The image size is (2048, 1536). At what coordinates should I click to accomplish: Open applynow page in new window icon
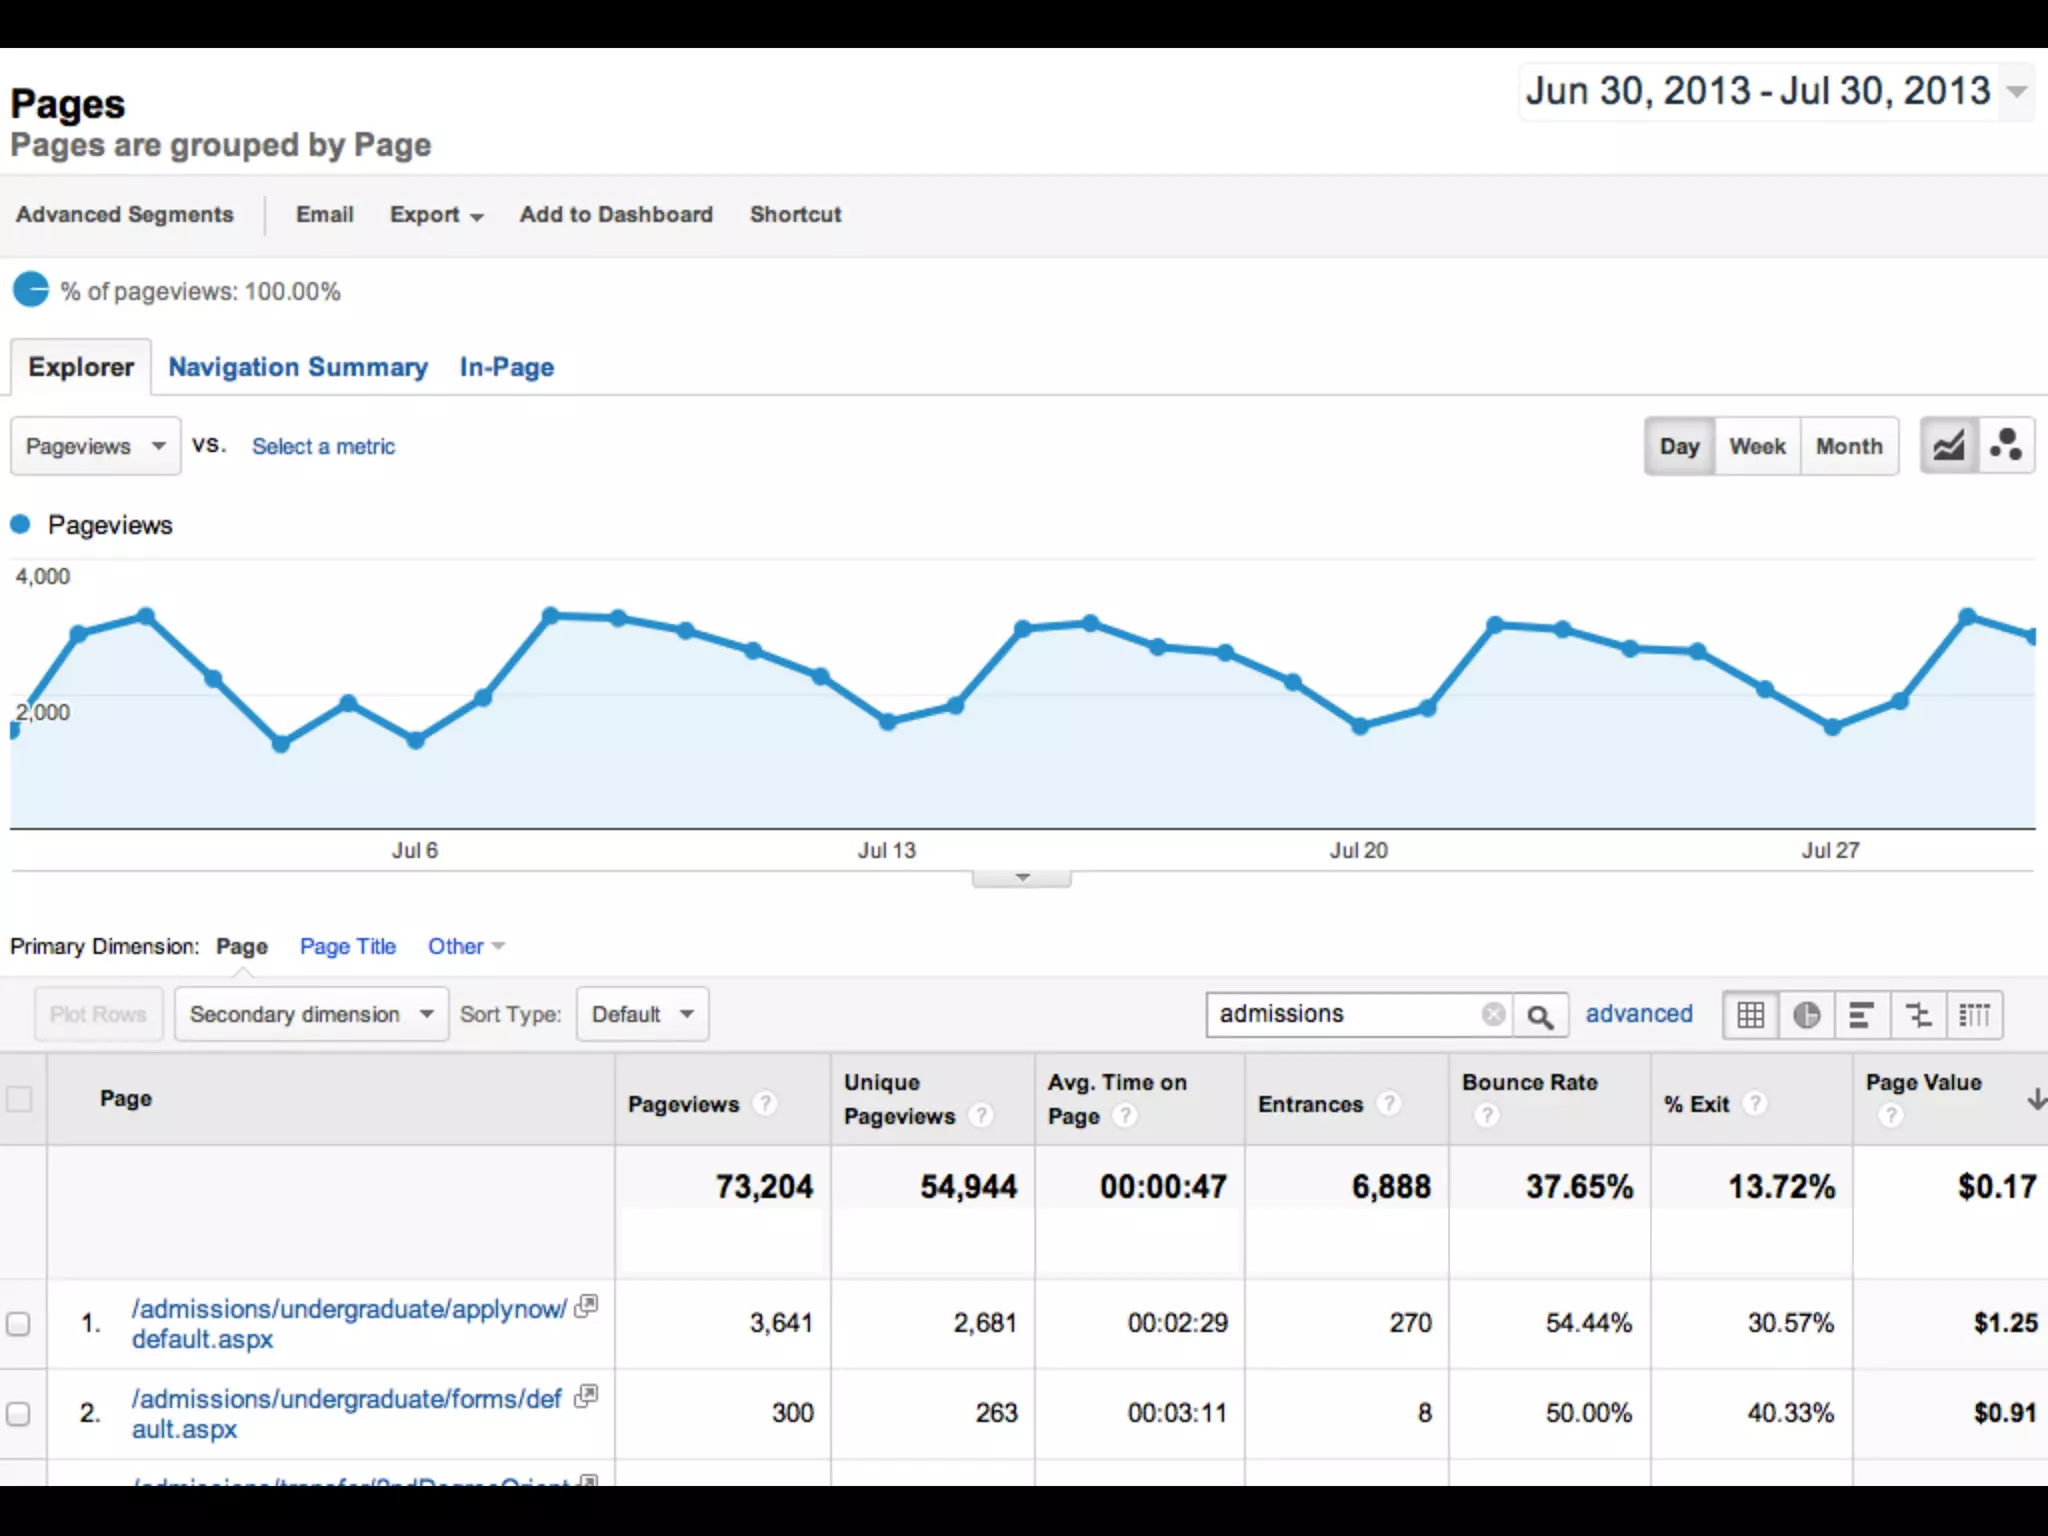pos(588,1305)
